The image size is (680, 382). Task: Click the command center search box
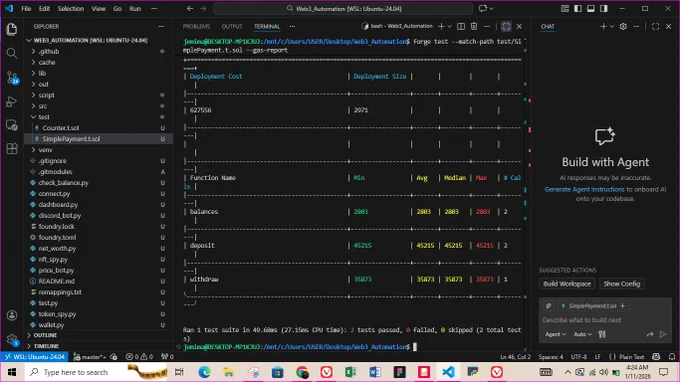[x=343, y=9]
